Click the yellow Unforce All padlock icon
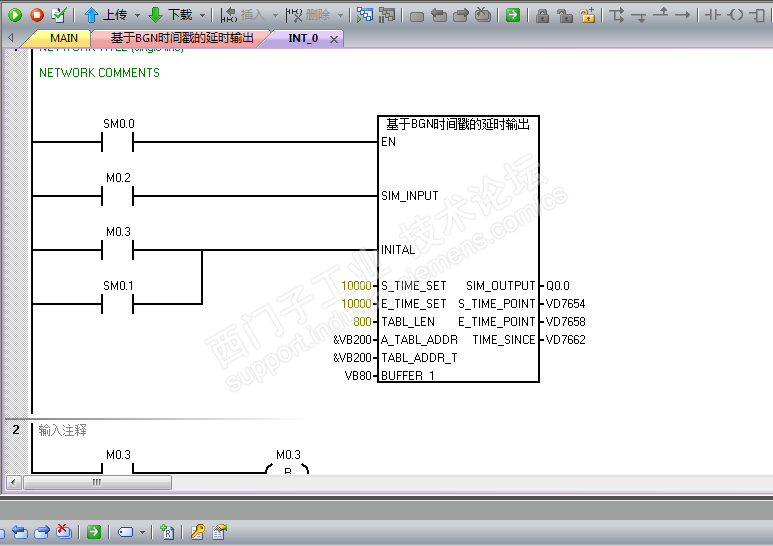Screen dimensions: 773x546 [588, 16]
